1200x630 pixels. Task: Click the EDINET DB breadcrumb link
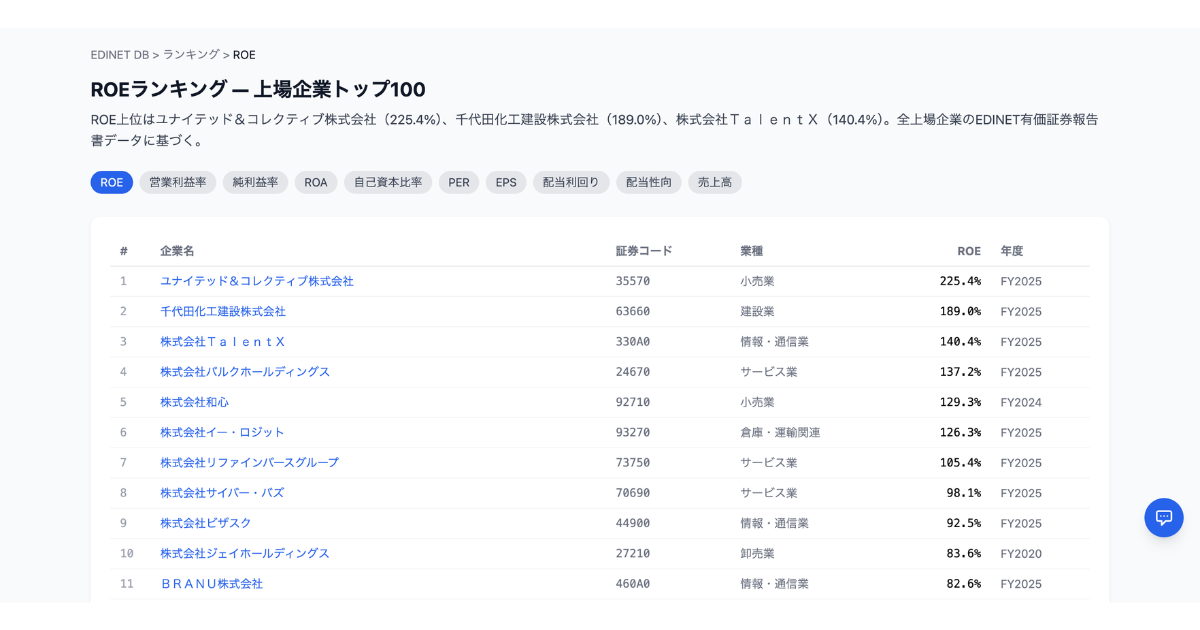[119, 55]
